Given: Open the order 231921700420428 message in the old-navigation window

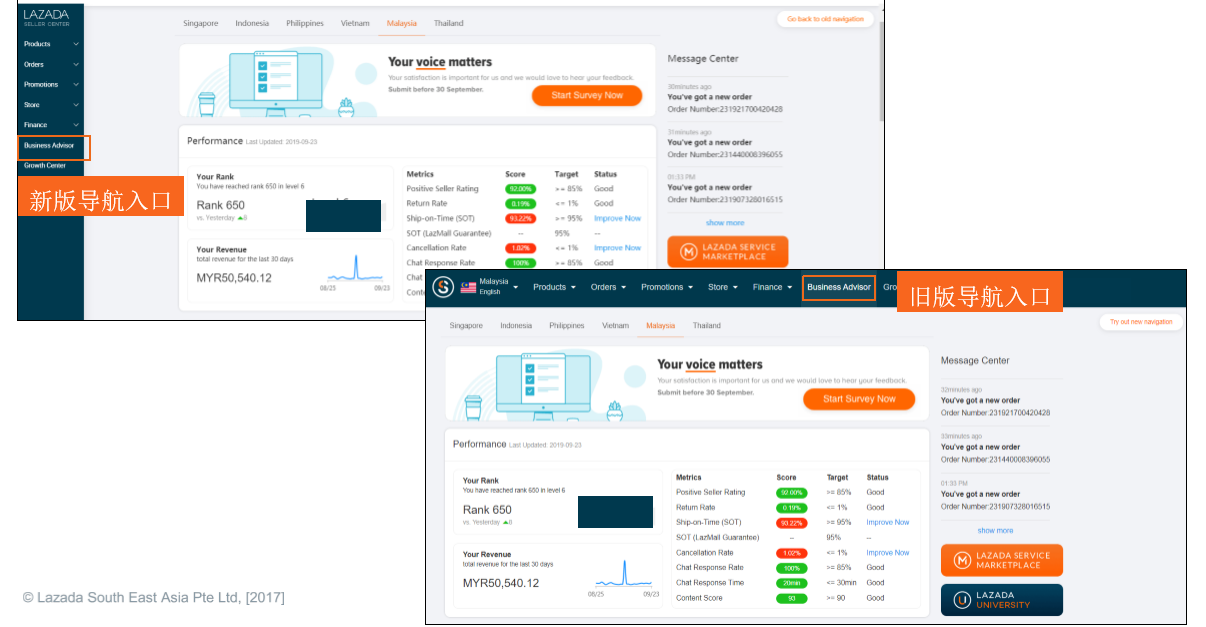Looking at the screenshot, I should [x=996, y=401].
